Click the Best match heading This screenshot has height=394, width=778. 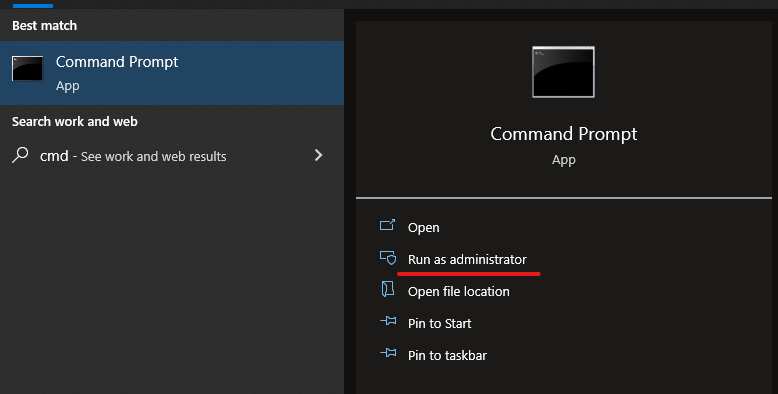click(x=45, y=25)
